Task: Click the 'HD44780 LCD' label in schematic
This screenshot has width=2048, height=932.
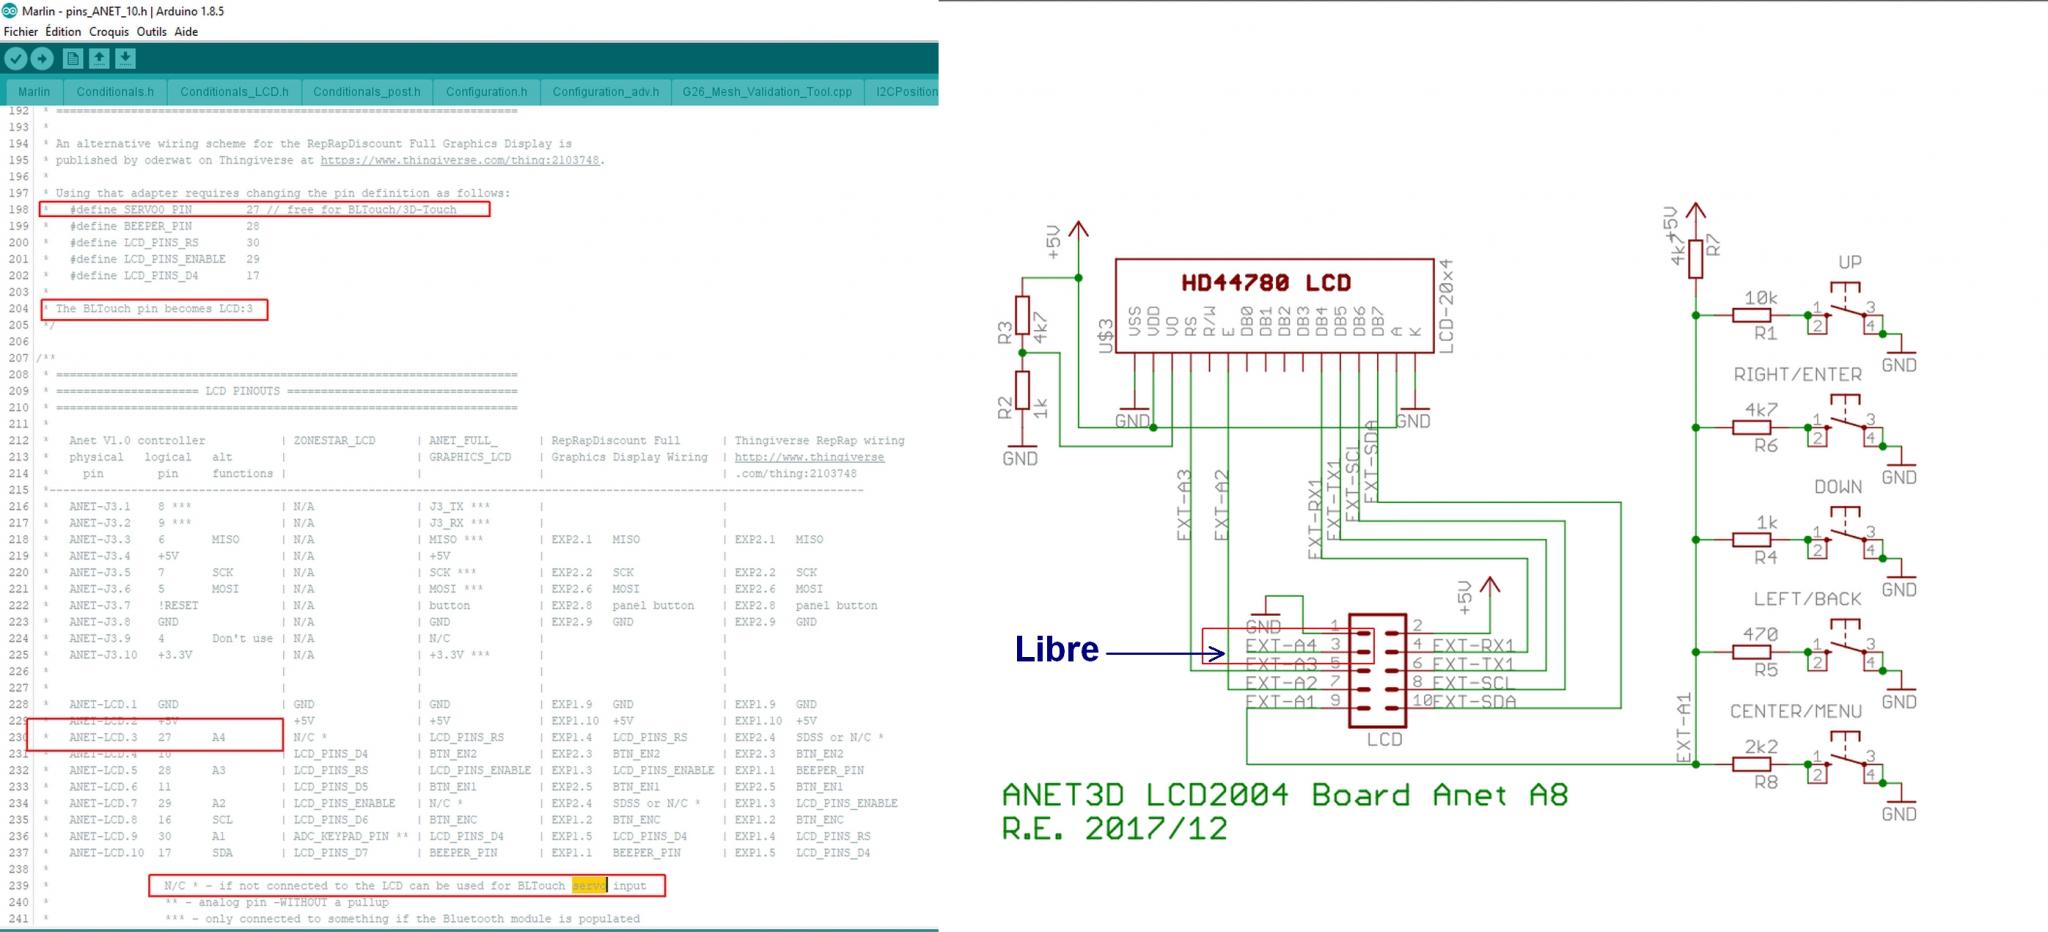Action: tap(1265, 283)
